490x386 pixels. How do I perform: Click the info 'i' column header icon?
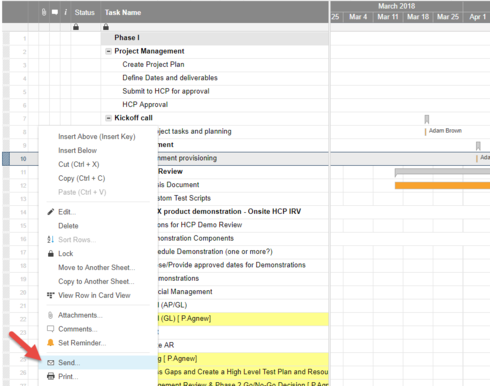pyautogui.click(x=65, y=12)
